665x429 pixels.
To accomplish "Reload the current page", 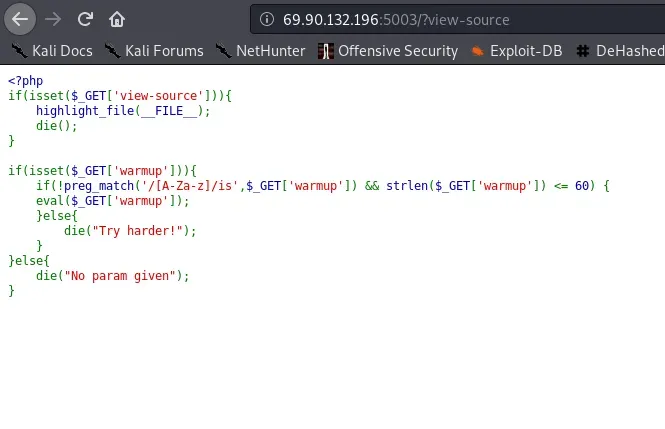I will click(85, 18).
